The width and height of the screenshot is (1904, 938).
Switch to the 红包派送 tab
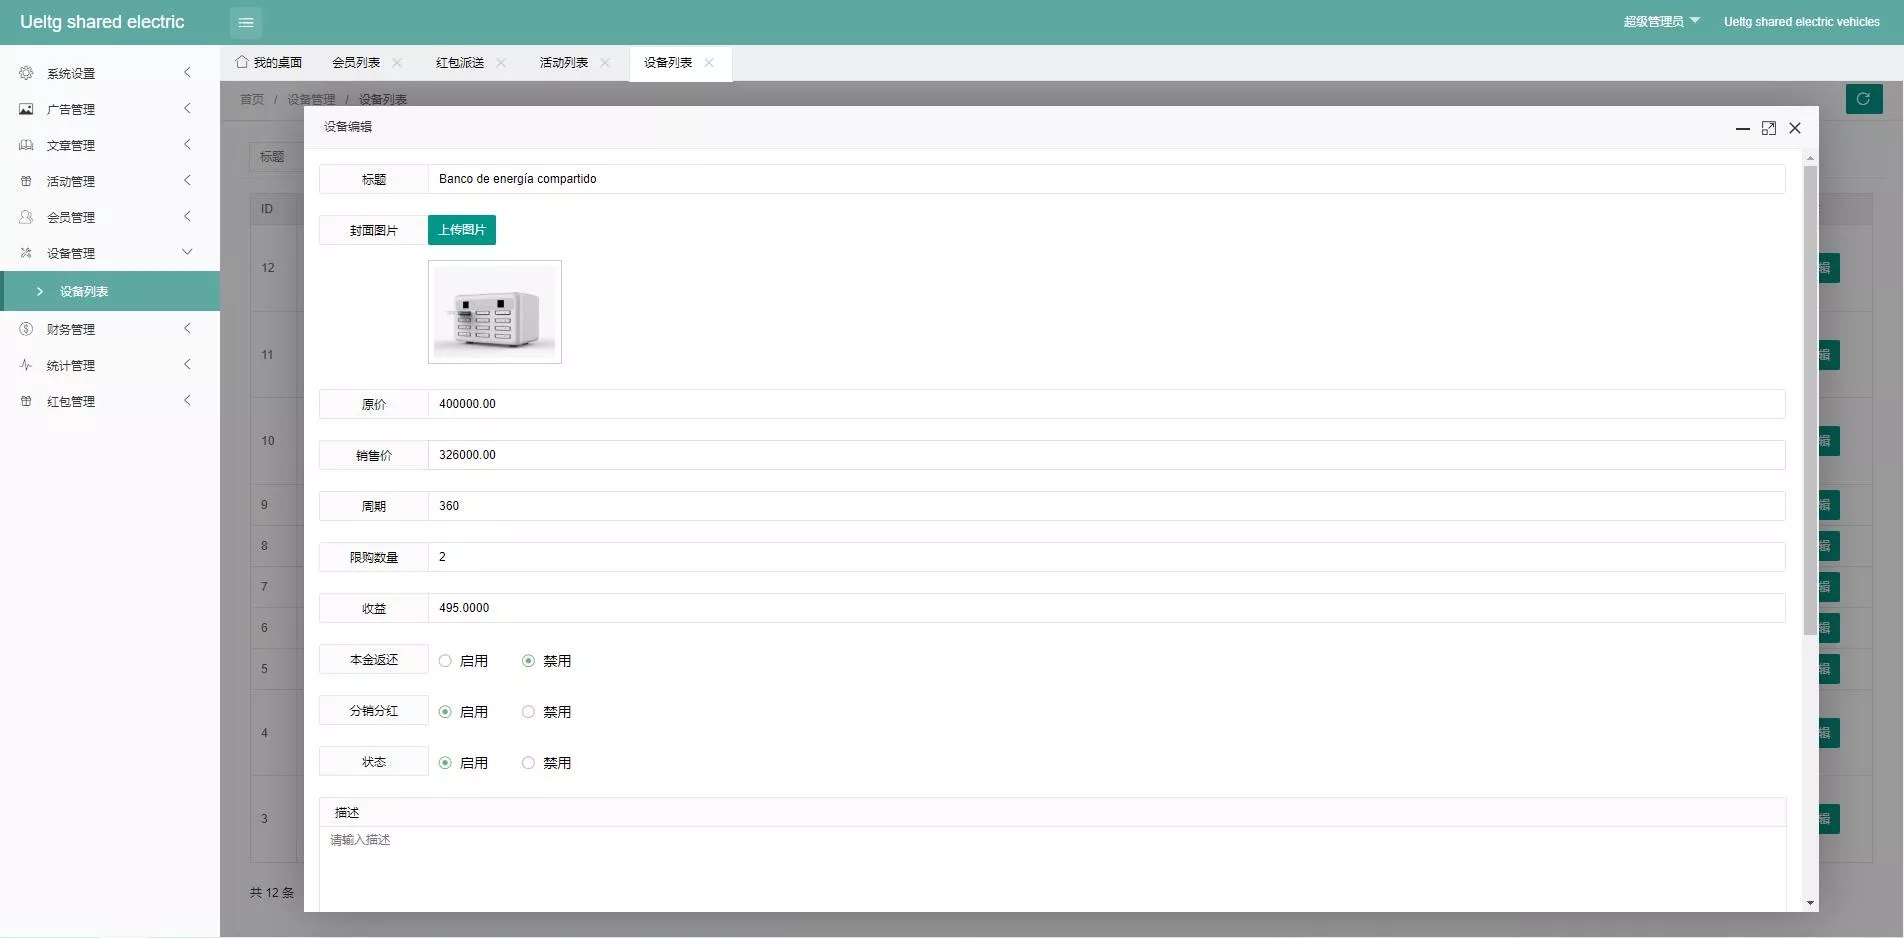tap(460, 62)
